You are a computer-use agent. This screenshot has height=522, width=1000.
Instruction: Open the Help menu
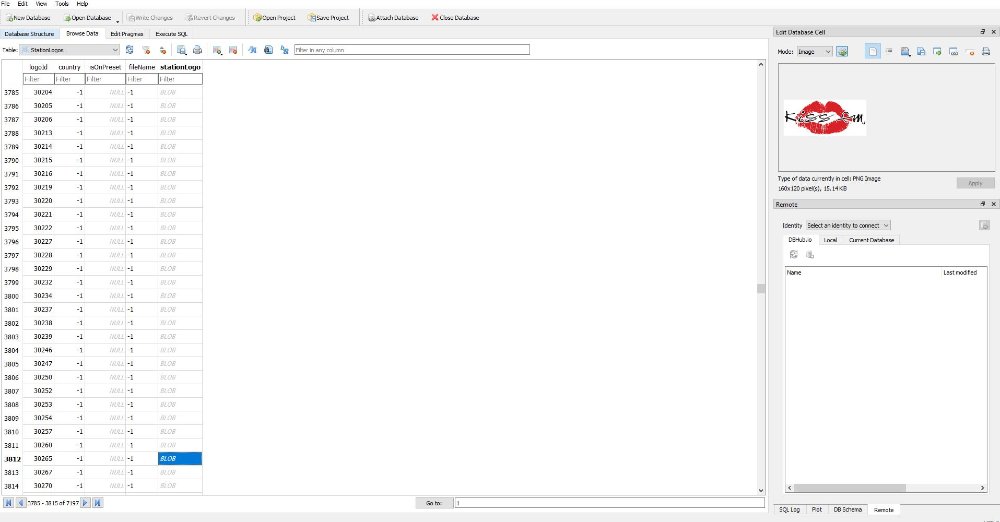pyautogui.click(x=82, y=4)
